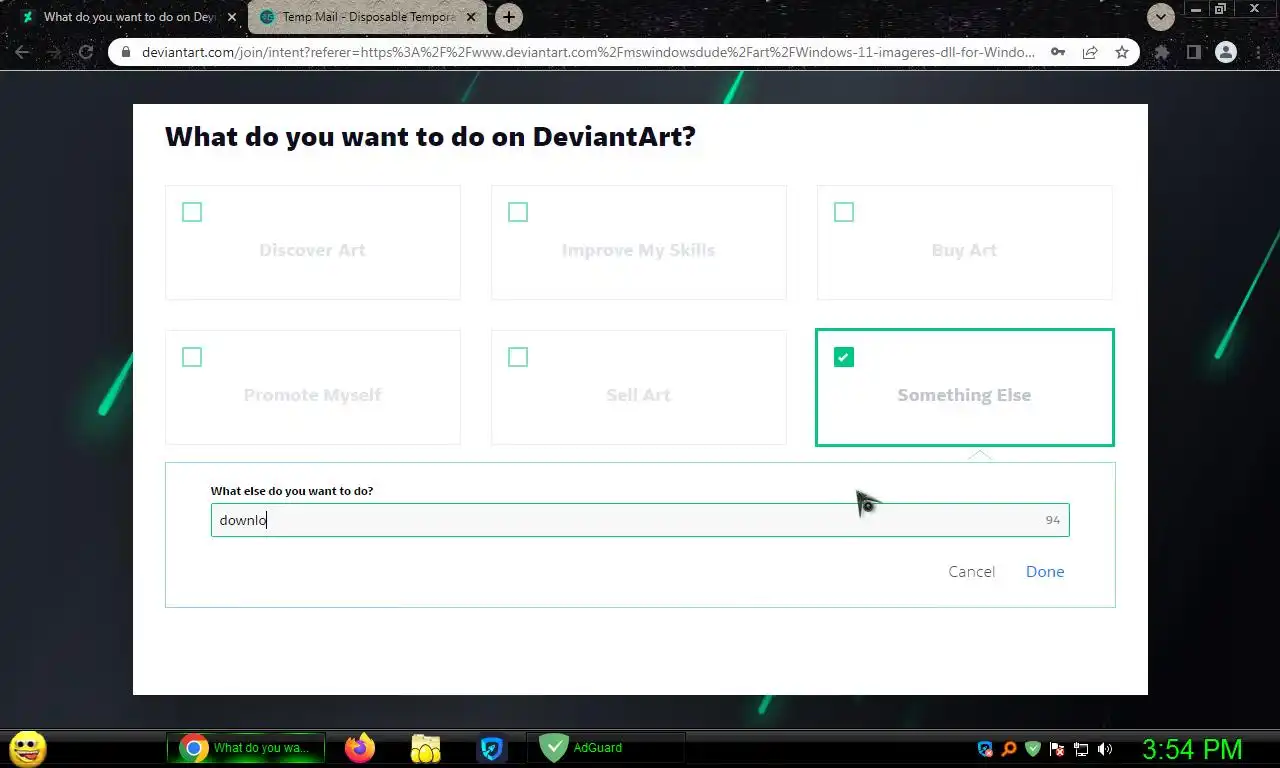Viewport: 1280px width, 768px height.
Task: Launch Firefox from the taskbar
Action: (359, 748)
